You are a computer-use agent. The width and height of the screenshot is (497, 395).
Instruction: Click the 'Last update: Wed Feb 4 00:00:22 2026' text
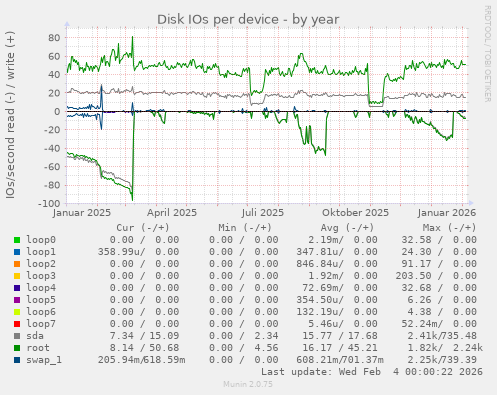tap(372, 372)
